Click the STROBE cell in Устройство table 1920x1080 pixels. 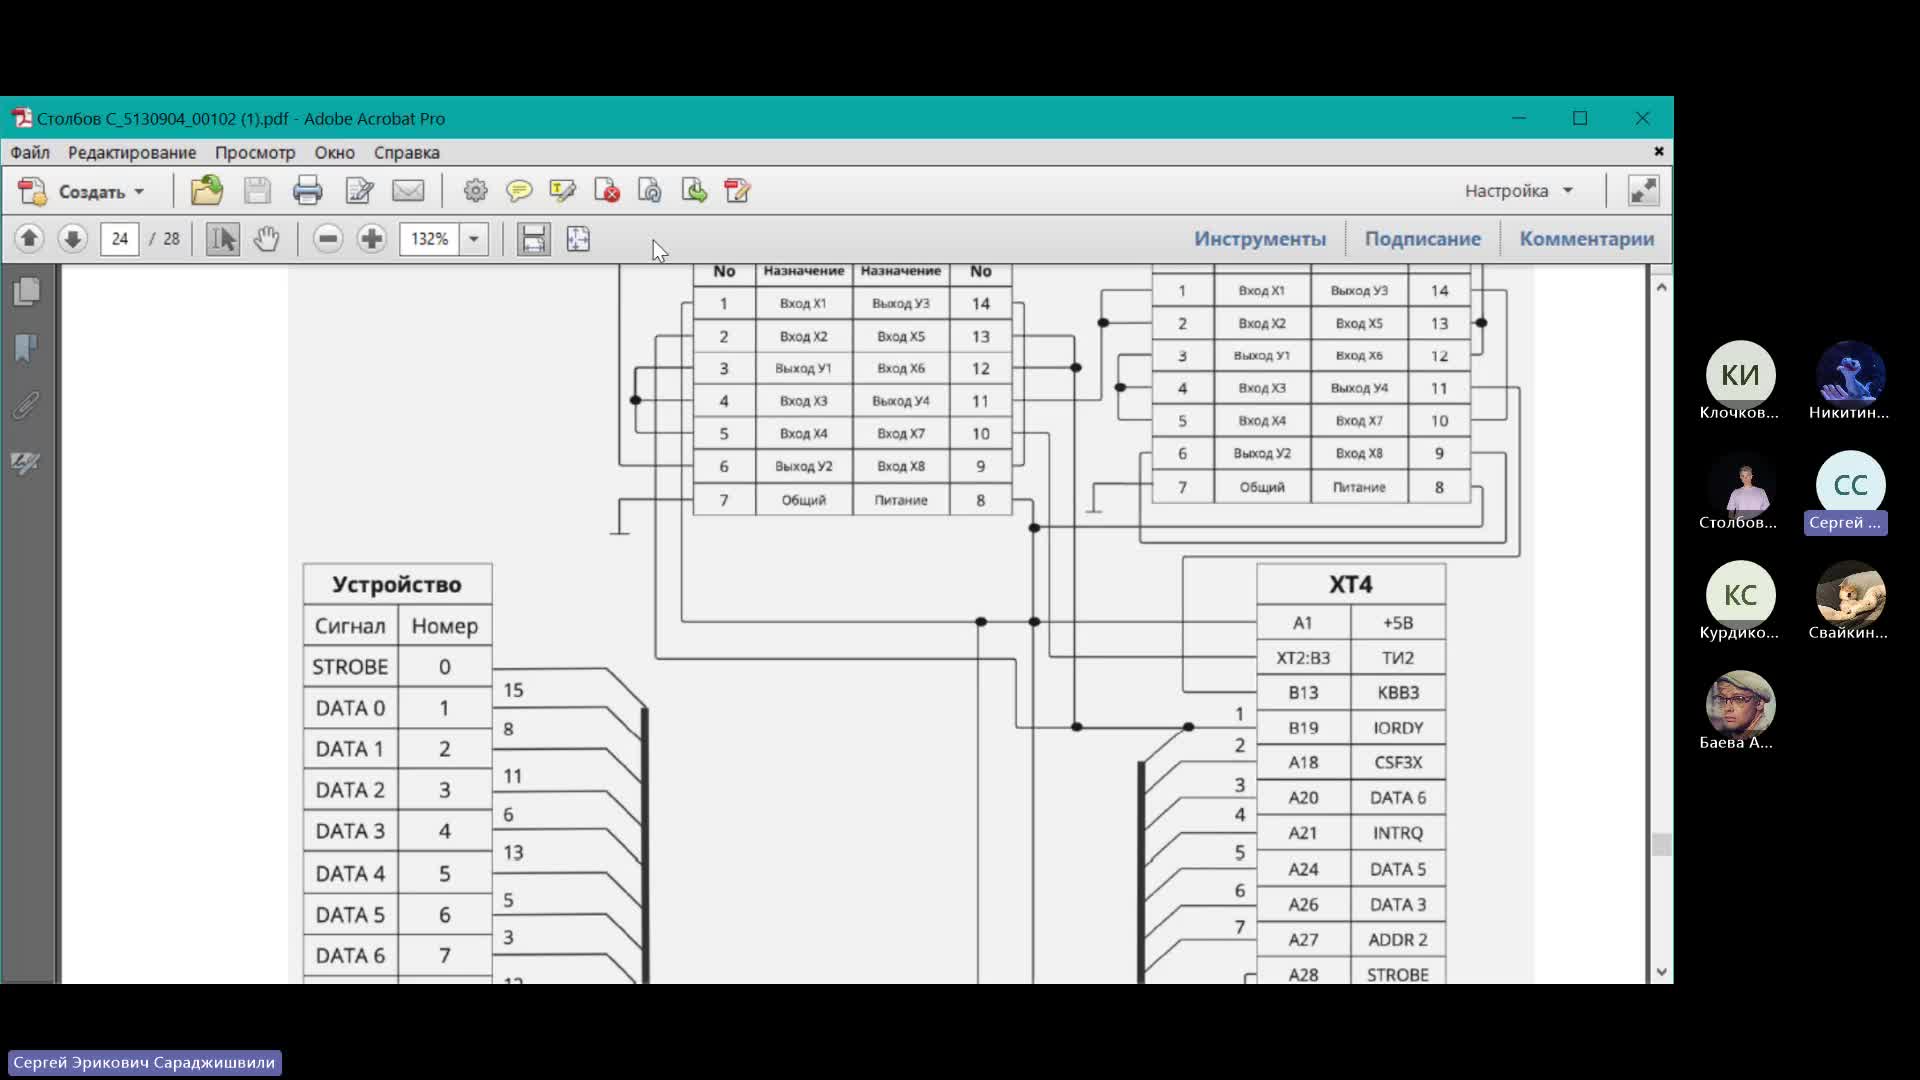350,667
